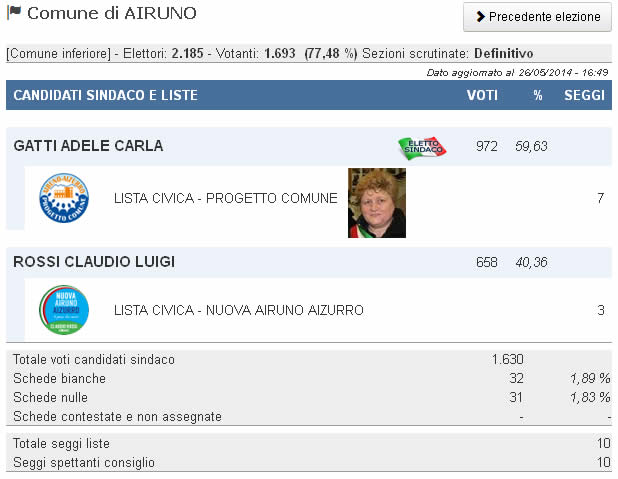This screenshot has height=479, width=618.
Task: Select candidate ROSSI CLAUDIO LUIGI name
Action: click(94, 262)
